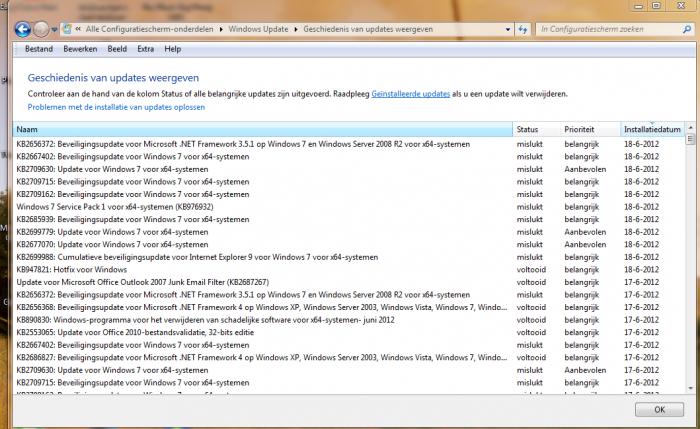
Task: Click 'Aanbevolen' priority of KB2677070 row
Action: 585,245
